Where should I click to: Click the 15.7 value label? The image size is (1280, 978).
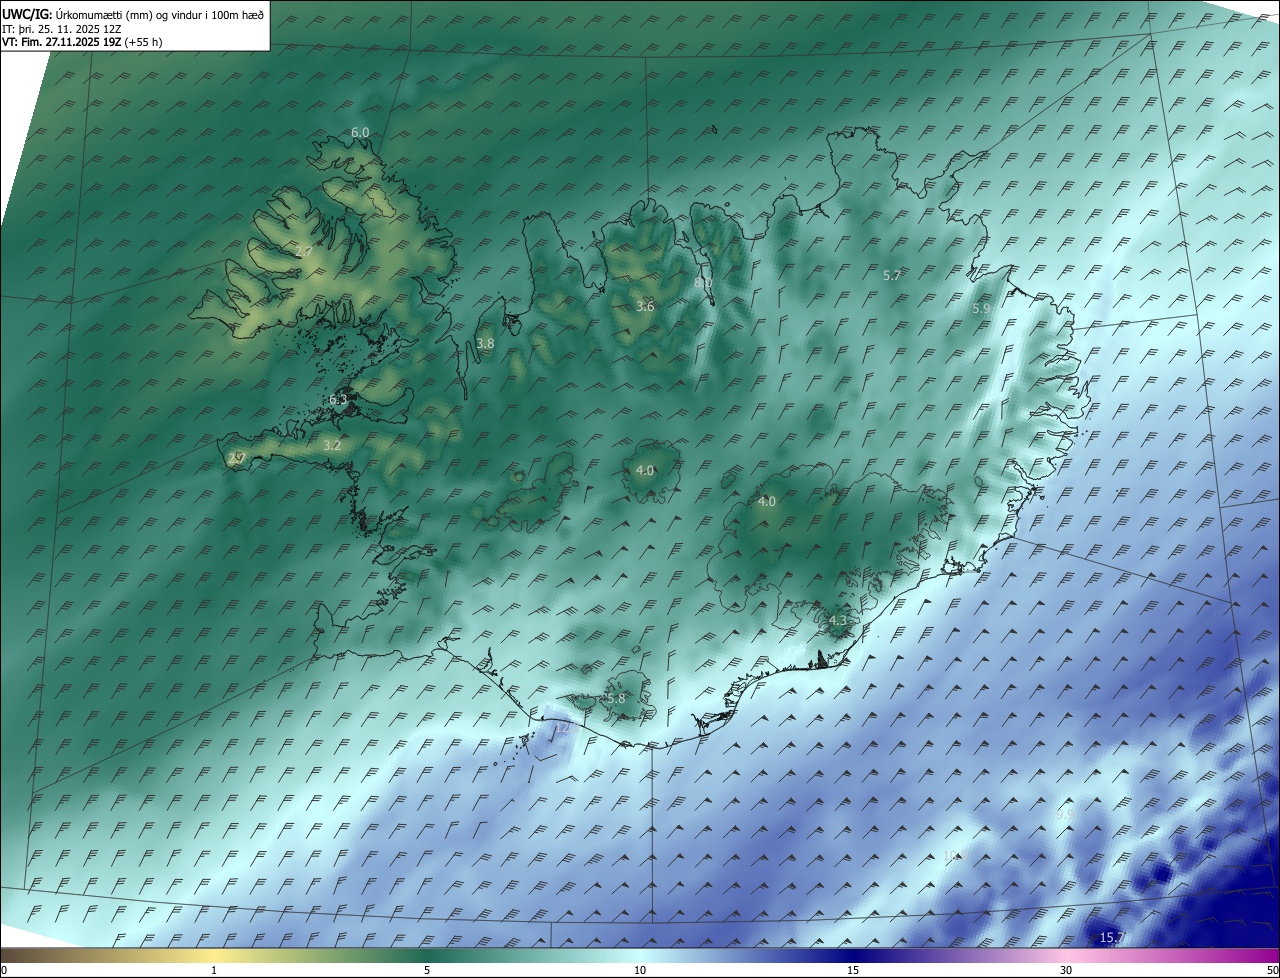click(x=1111, y=937)
